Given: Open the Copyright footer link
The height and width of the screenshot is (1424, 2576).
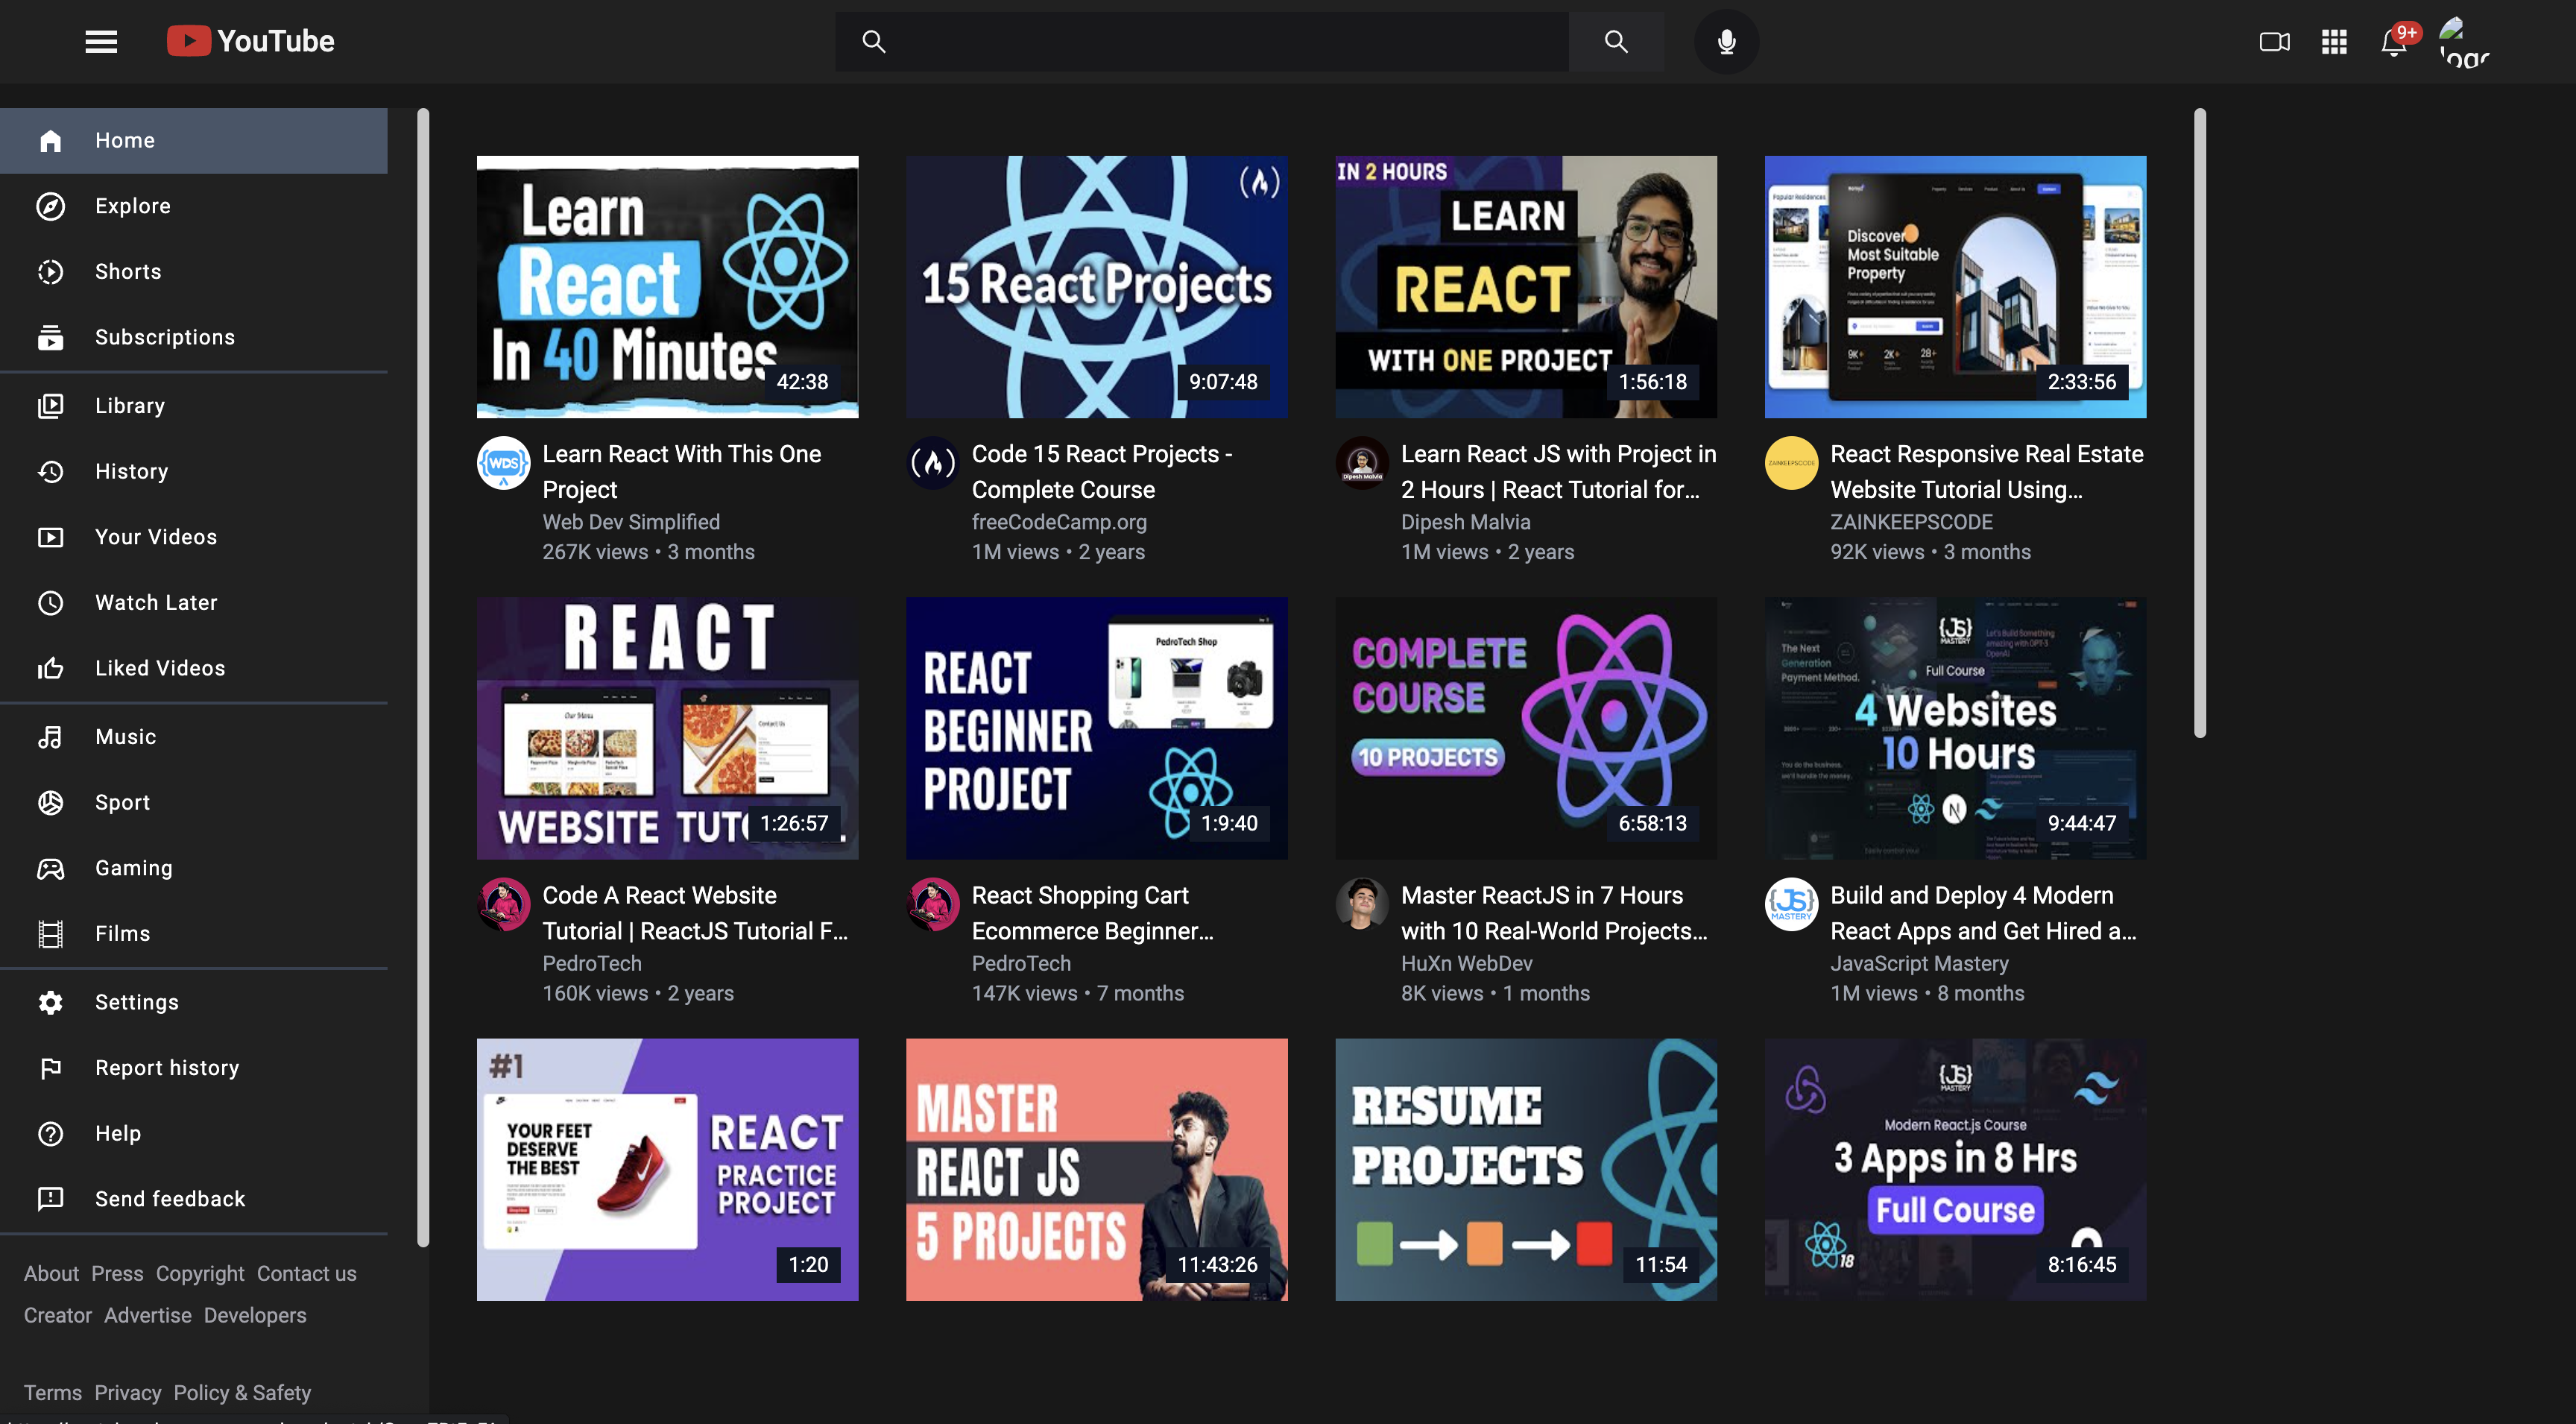Looking at the screenshot, I should click(200, 1274).
